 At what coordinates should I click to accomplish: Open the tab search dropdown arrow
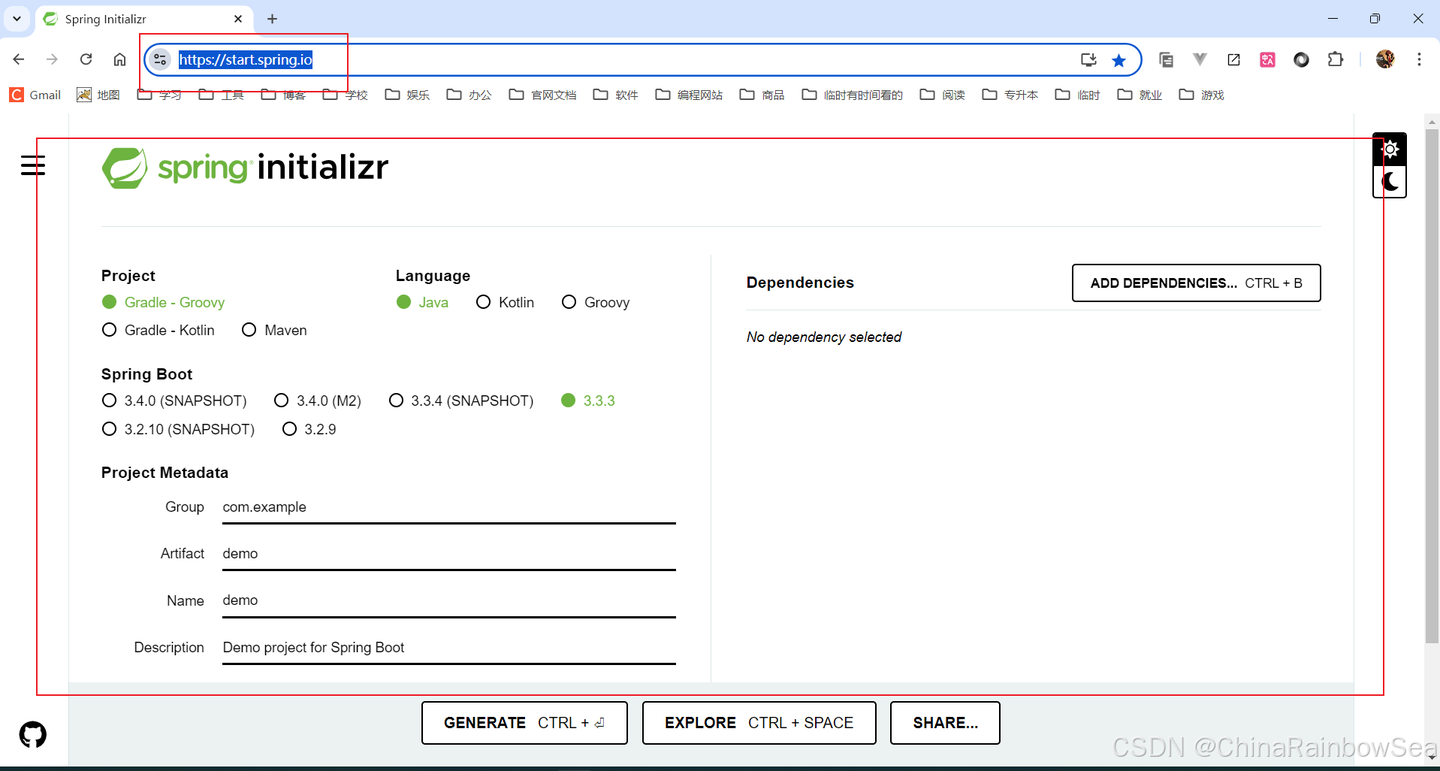[x=17, y=19]
